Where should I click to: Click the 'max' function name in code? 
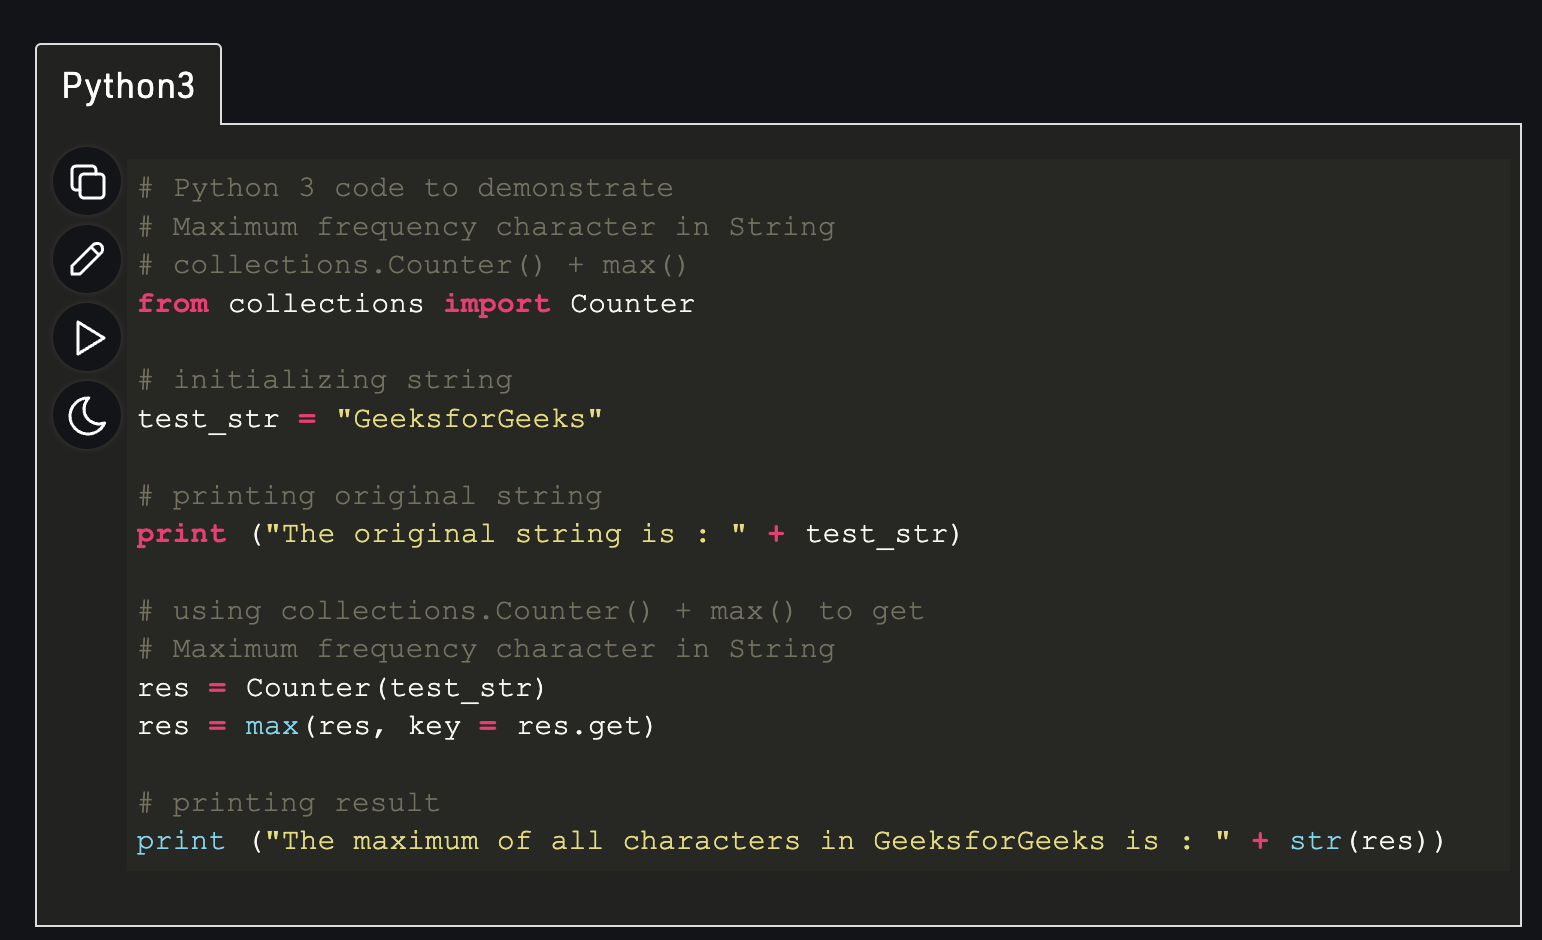tap(272, 726)
